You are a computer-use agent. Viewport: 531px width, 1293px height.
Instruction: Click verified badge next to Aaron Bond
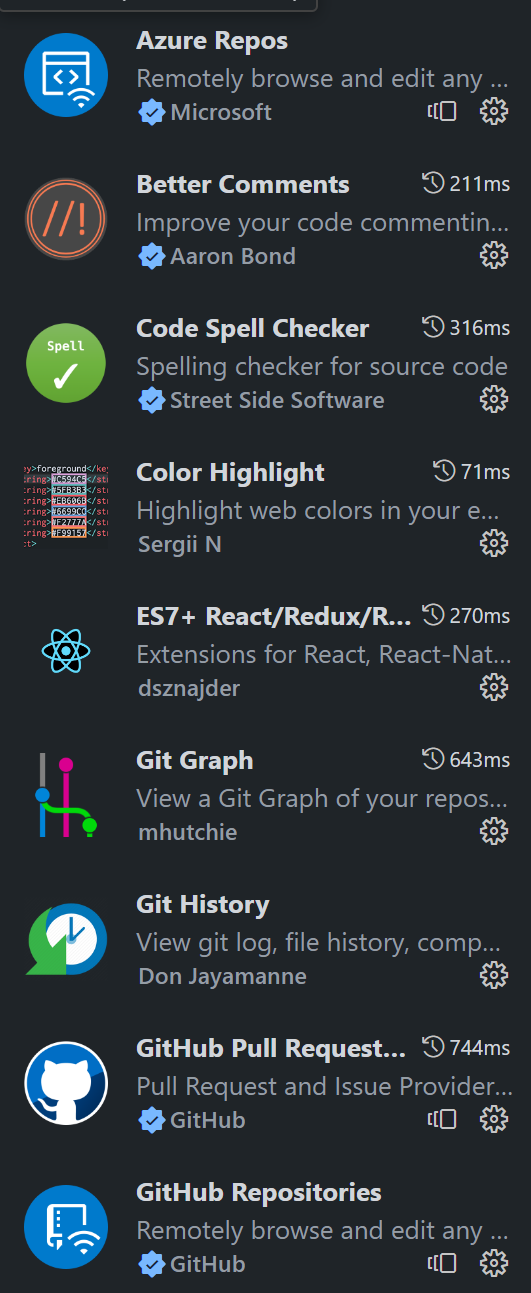coord(151,257)
